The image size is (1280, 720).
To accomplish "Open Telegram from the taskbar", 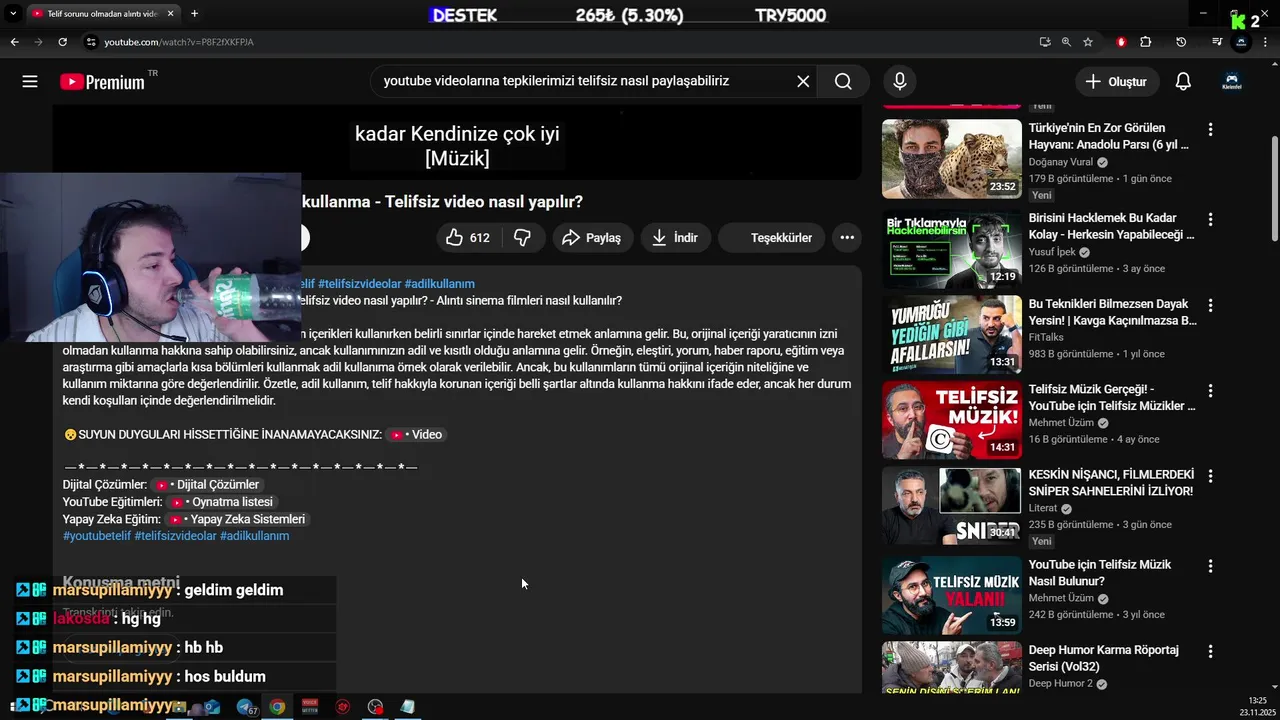I will point(246,707).
